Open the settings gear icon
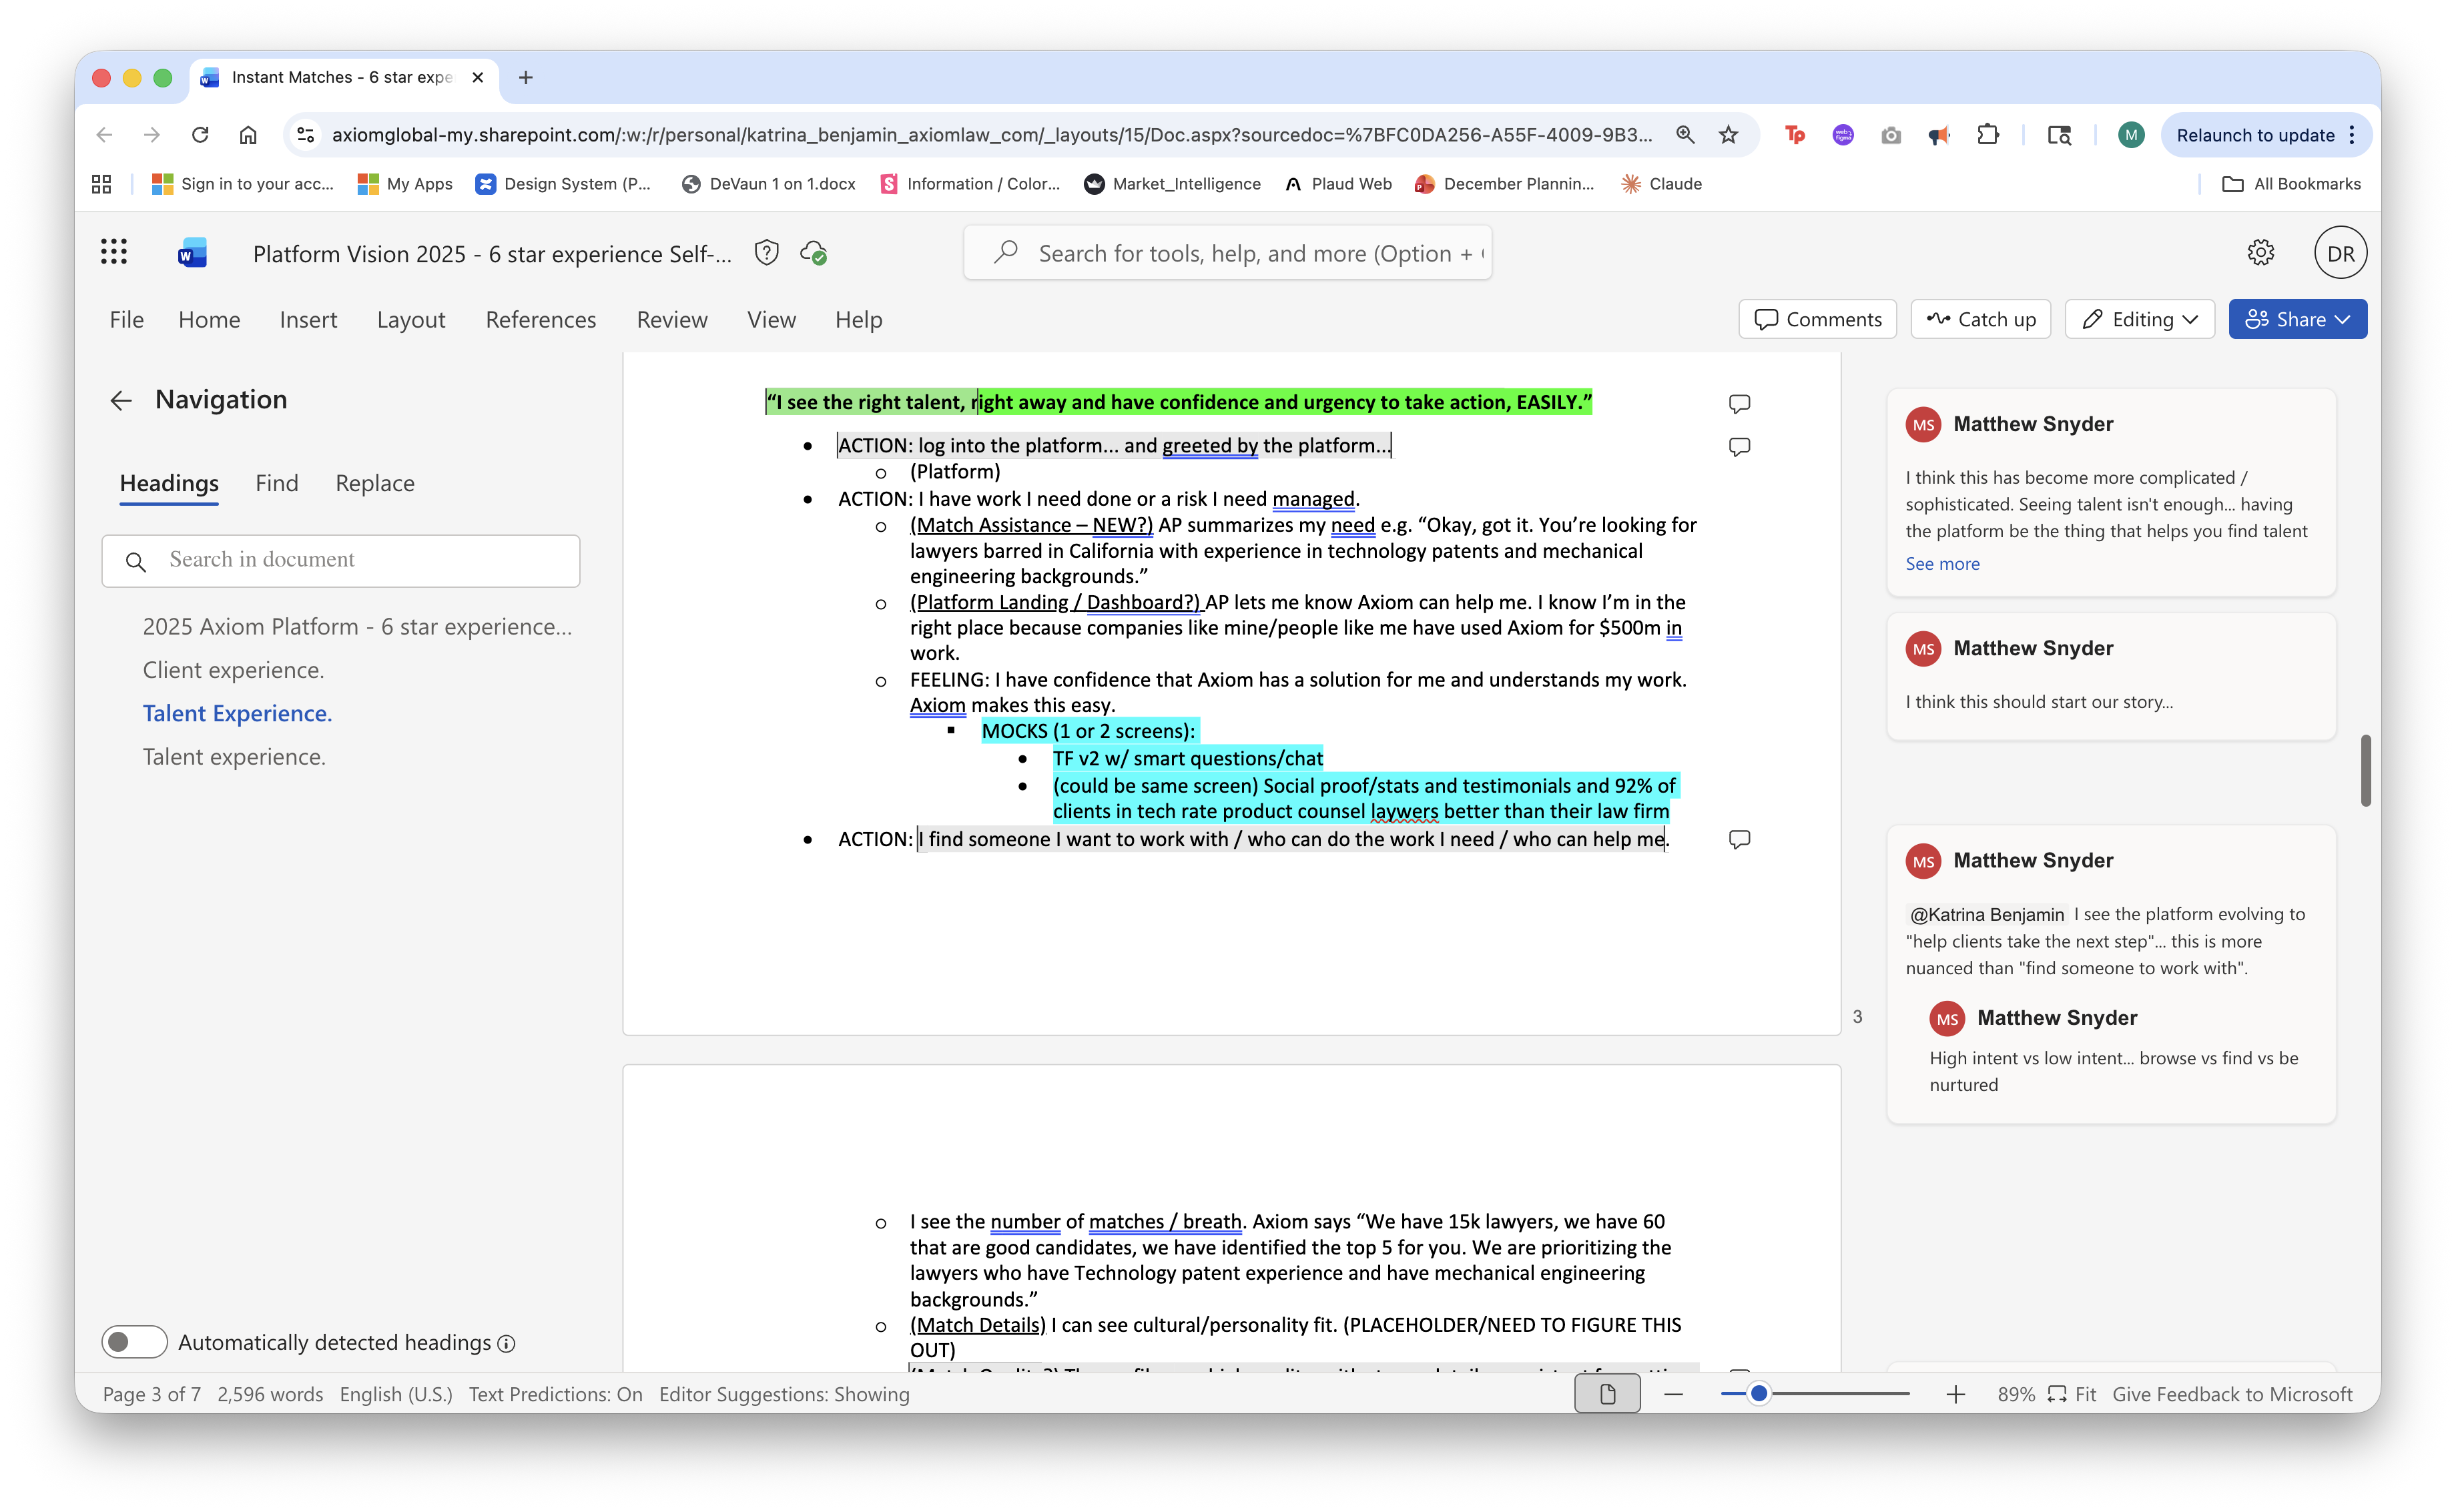Viewport: 2456px width, 1512px height. [x=2260, y=253]
